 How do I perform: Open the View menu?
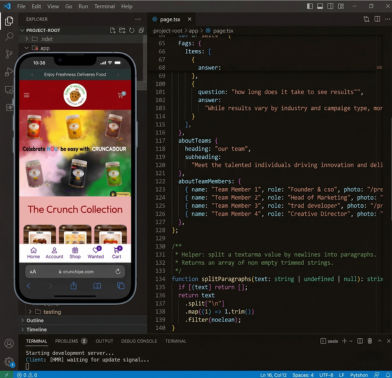53,6
